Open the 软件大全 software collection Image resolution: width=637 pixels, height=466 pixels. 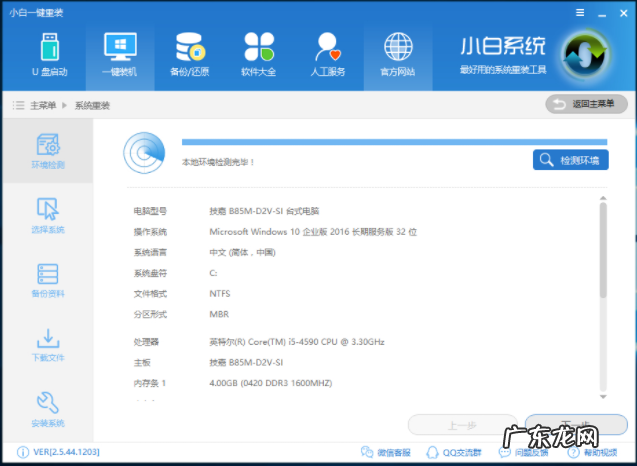pos(259,55)
